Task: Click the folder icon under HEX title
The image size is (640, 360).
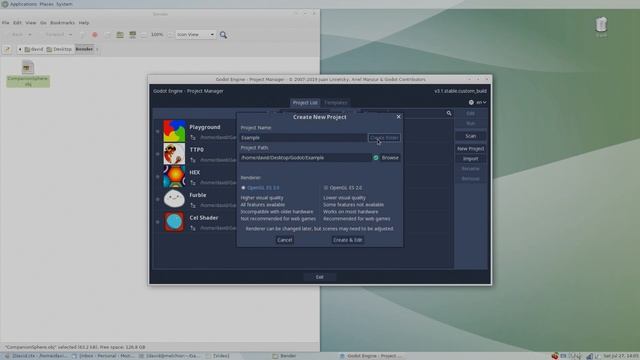Action: [193, 183]
